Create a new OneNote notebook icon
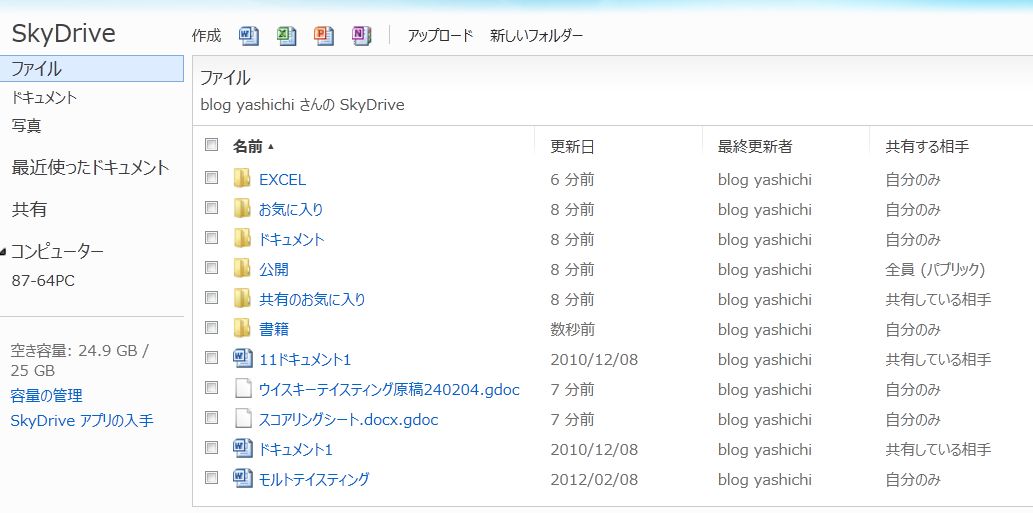1033x513 pixels. (362, 35)
